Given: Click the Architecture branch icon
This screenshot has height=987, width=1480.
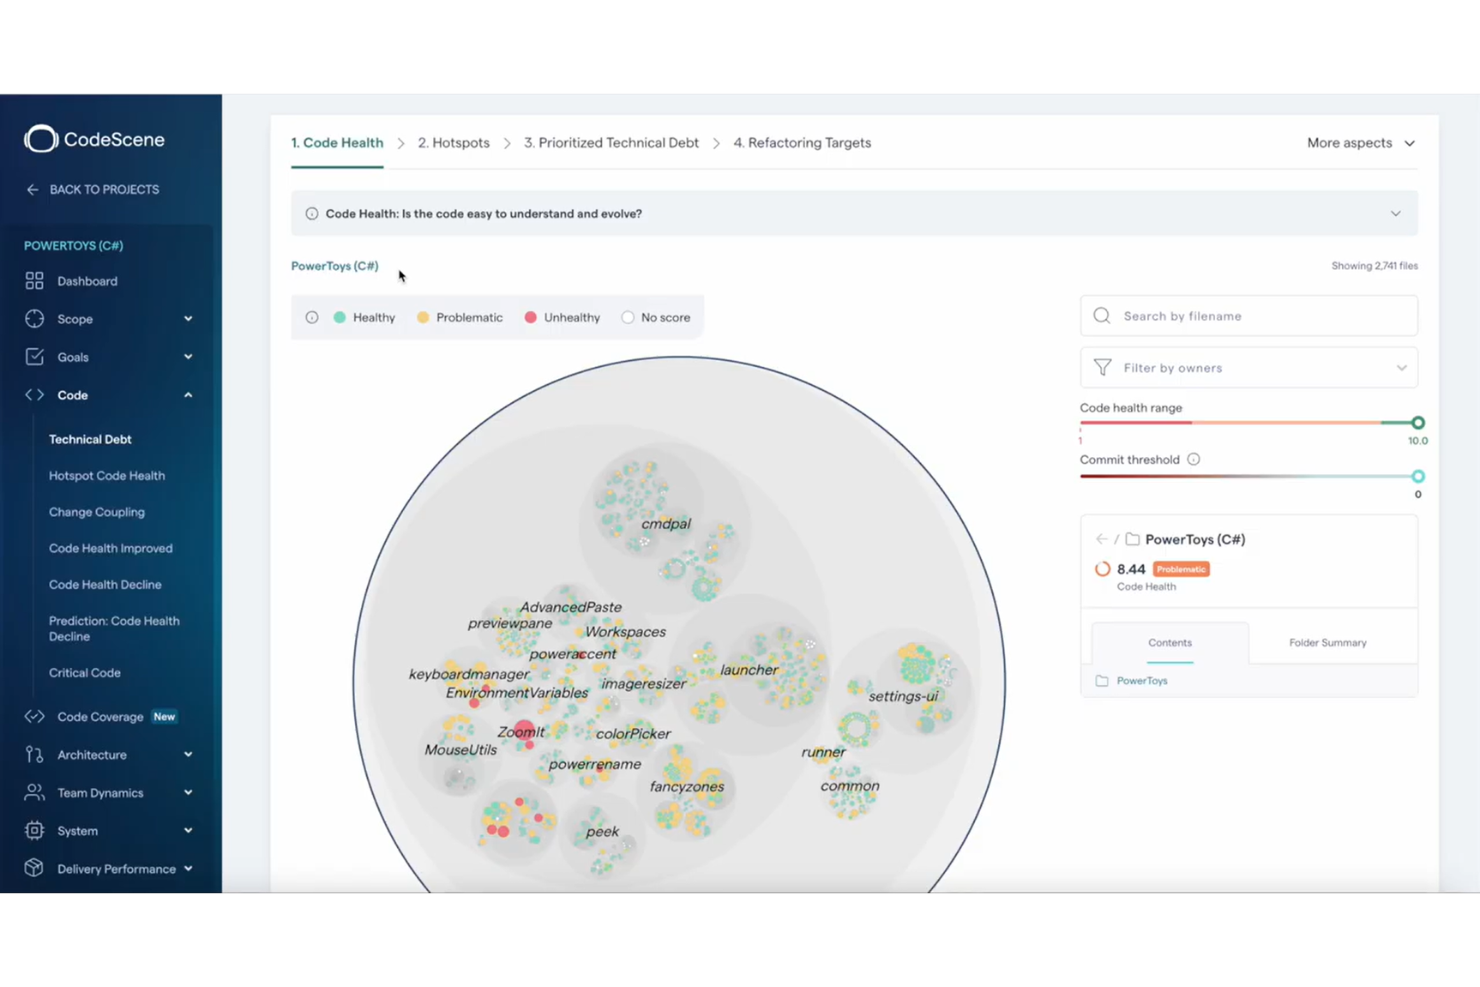Looking at the screenshot, I should point(34,755).
